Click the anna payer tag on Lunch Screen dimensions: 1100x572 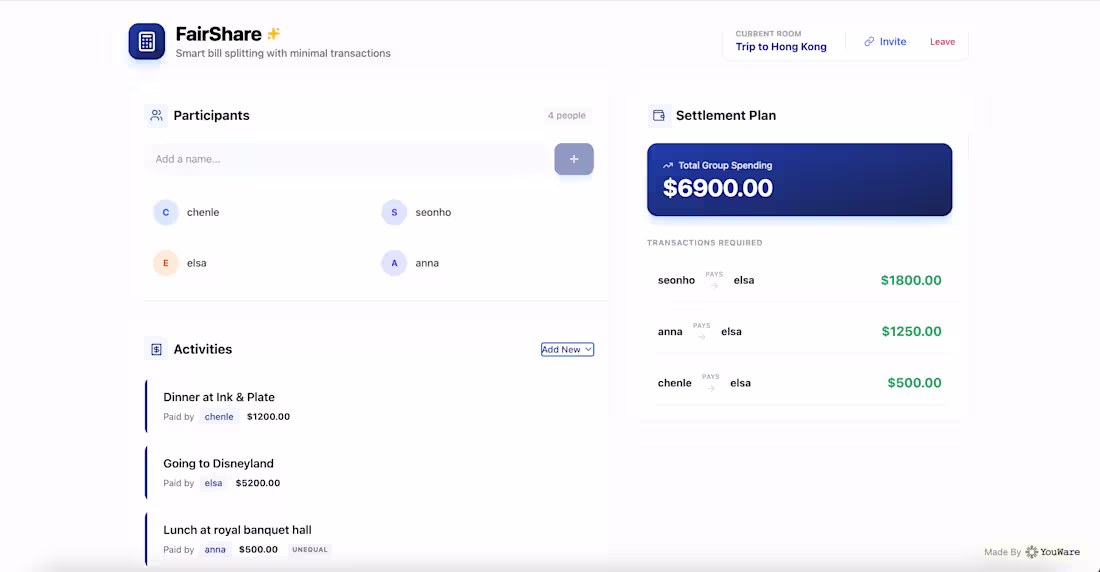coord(215,550)
